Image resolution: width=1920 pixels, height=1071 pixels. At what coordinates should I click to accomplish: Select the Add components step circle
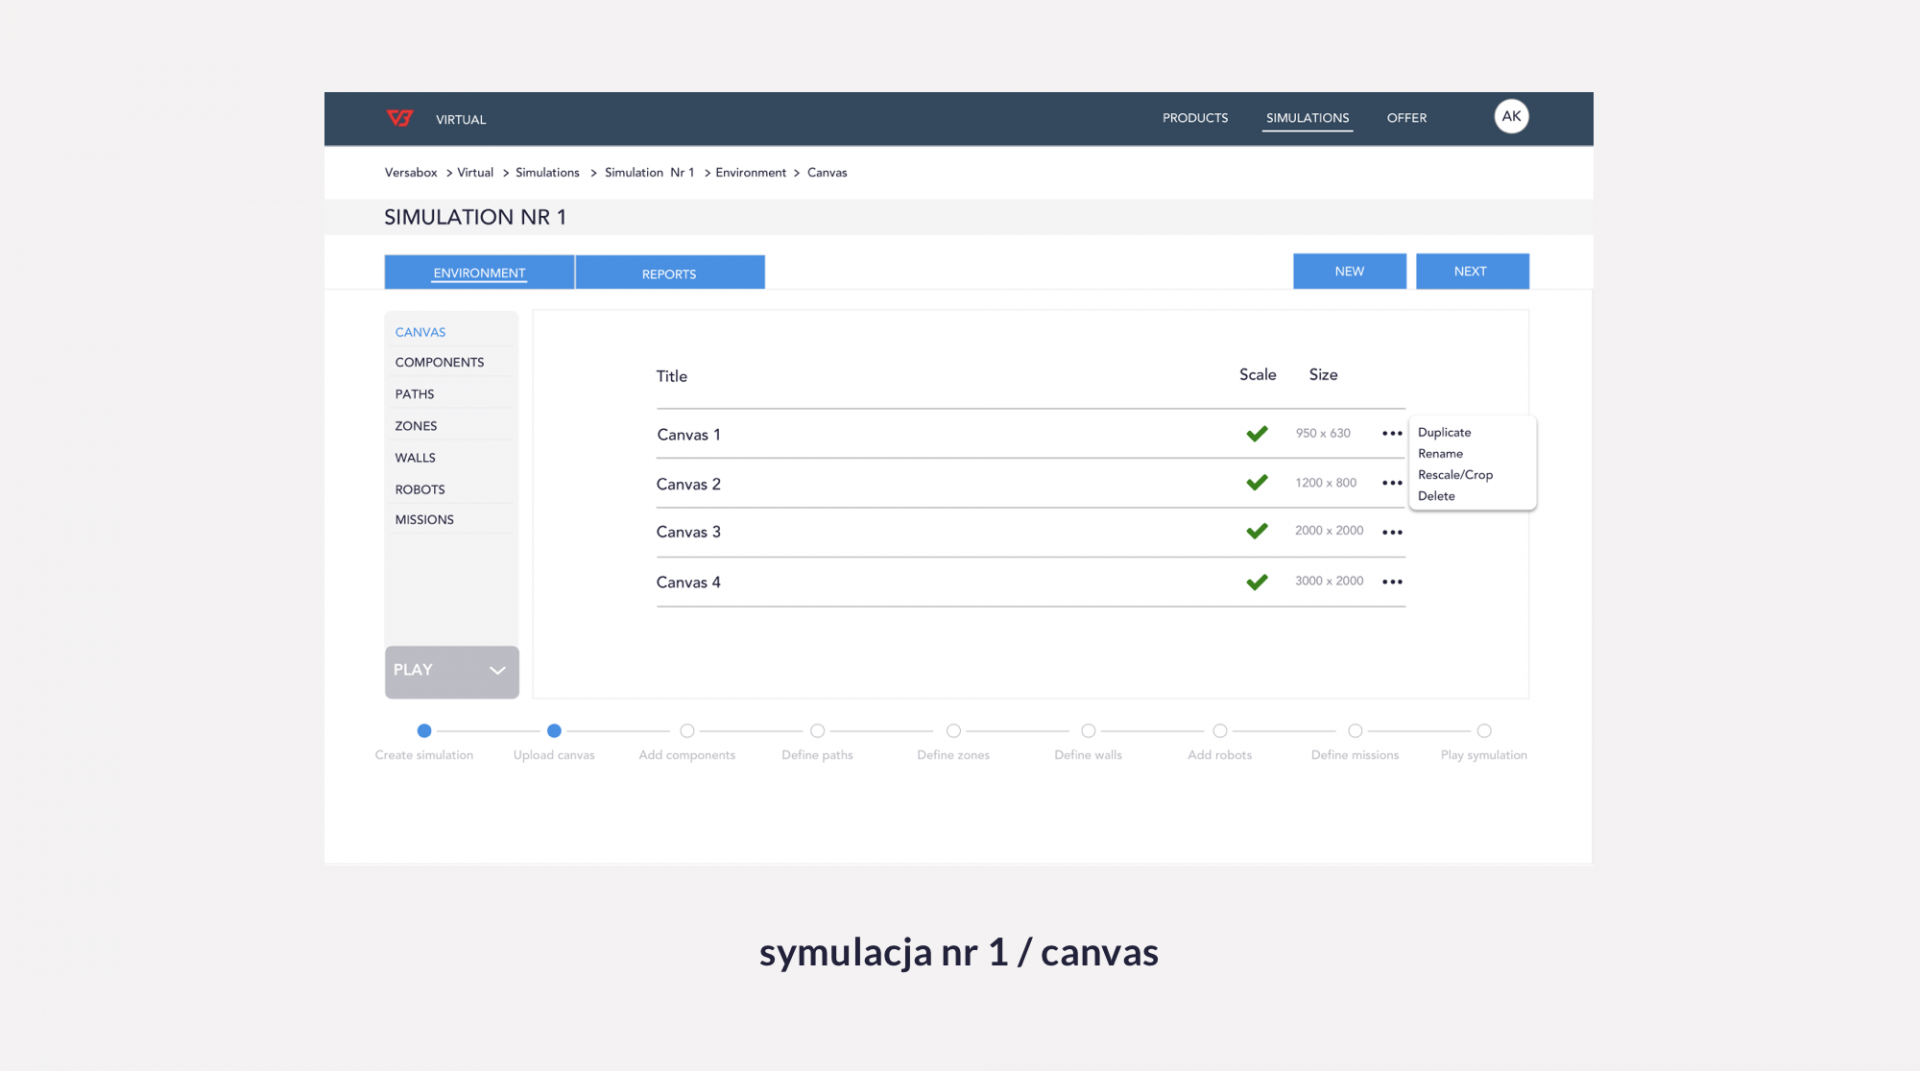687,731
